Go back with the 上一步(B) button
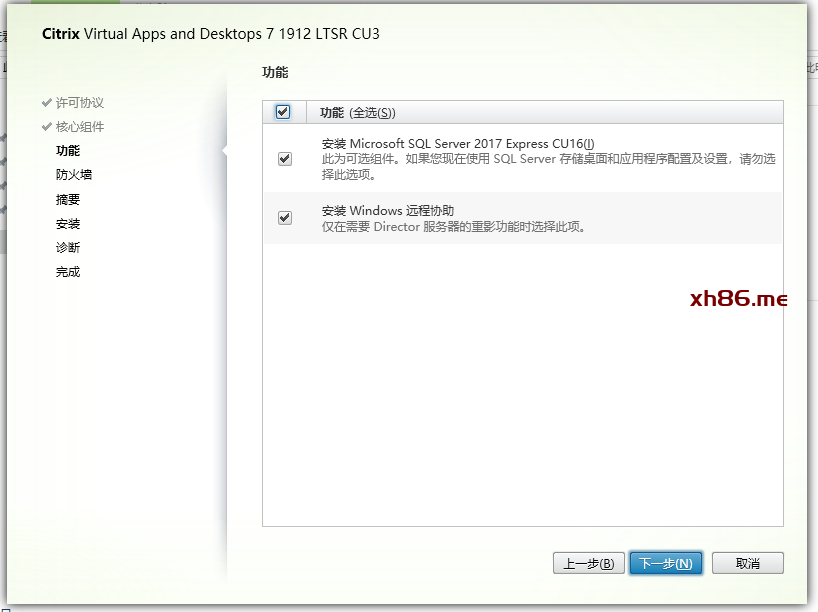This screenshot has height=612, width=818. click(588, 563)
